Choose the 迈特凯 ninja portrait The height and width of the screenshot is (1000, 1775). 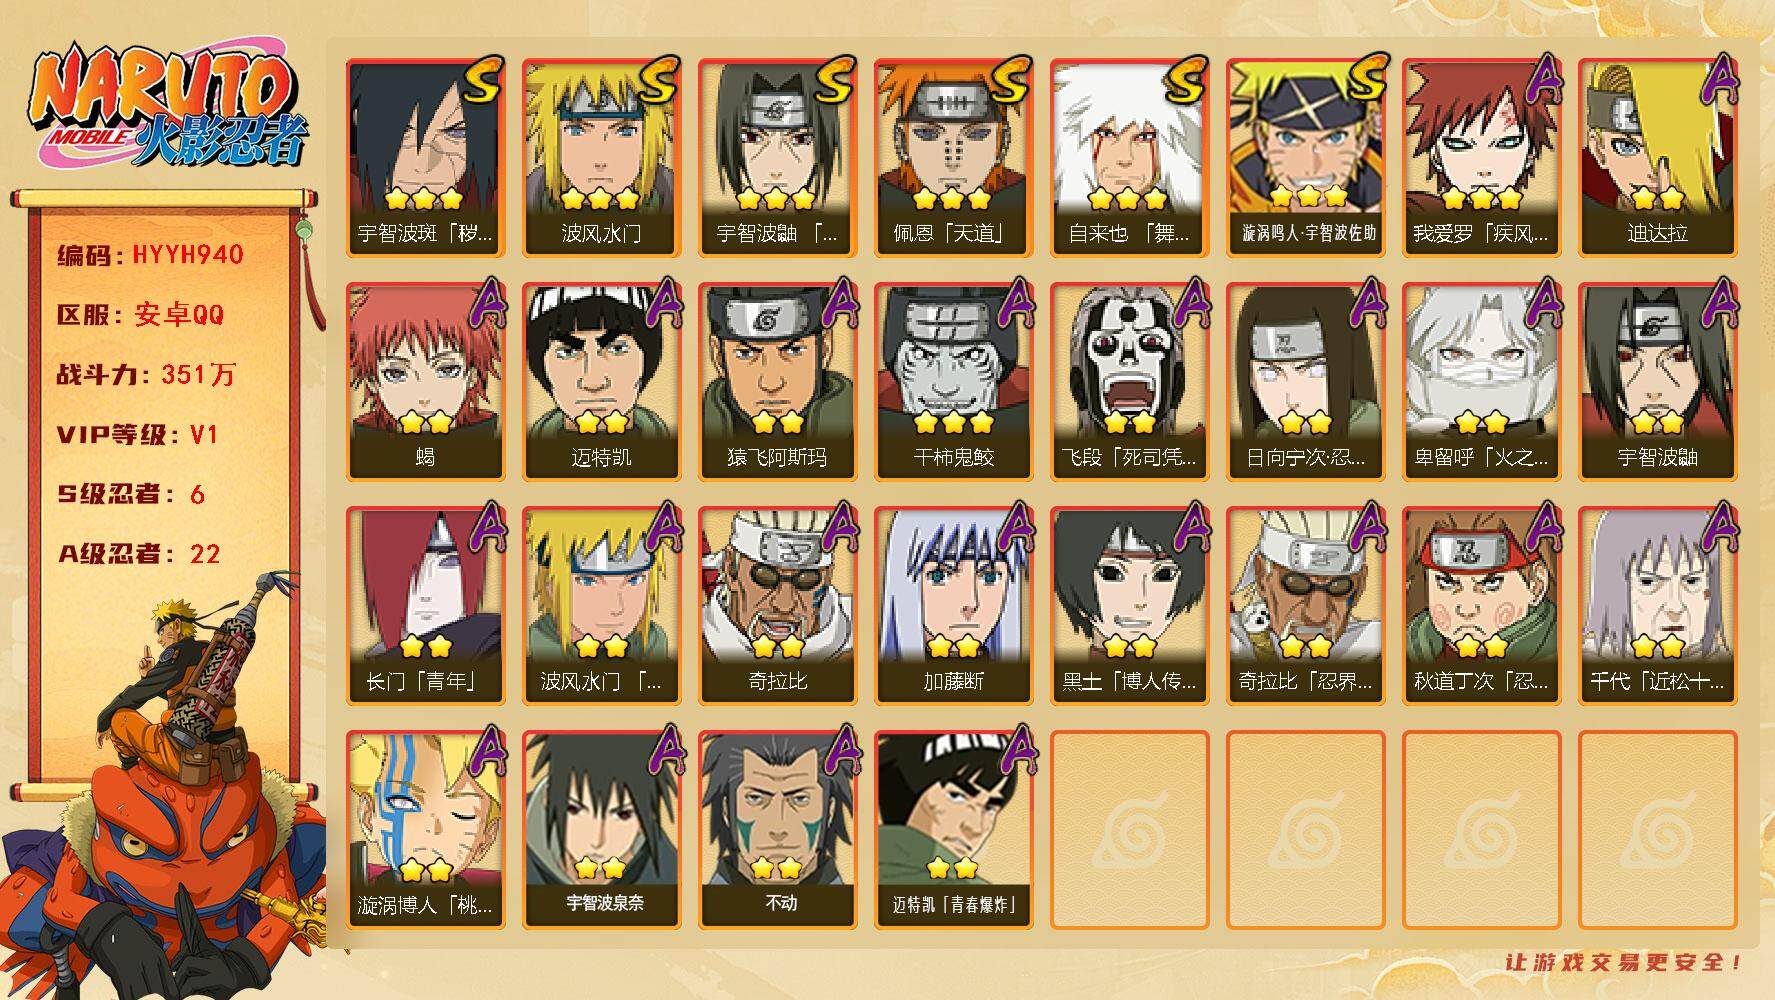click(601, 381)
